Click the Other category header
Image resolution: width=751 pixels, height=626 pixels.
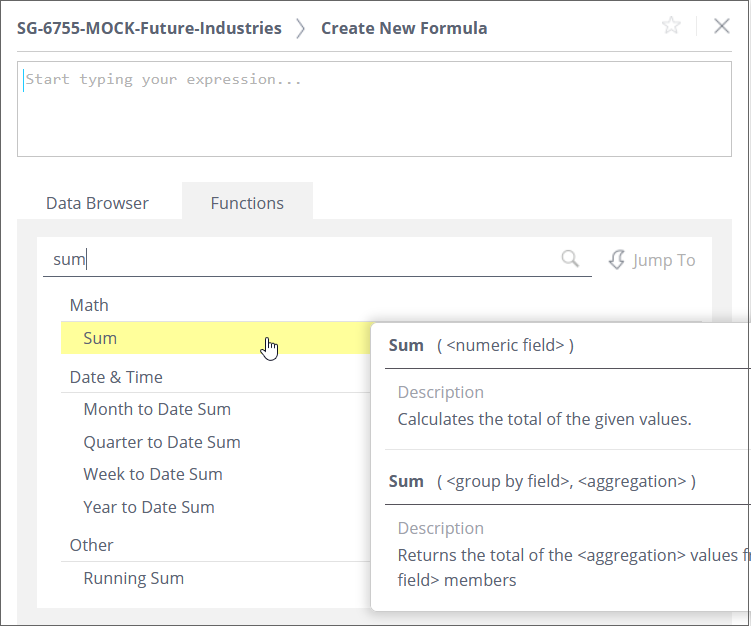92,545
